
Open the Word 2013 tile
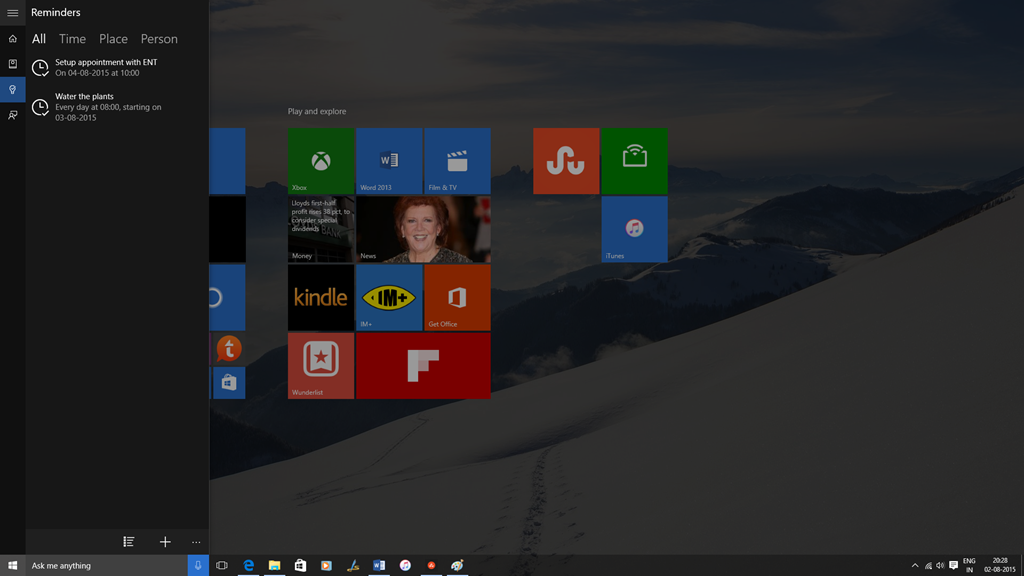pyautogui.click(x=389, y=161)
